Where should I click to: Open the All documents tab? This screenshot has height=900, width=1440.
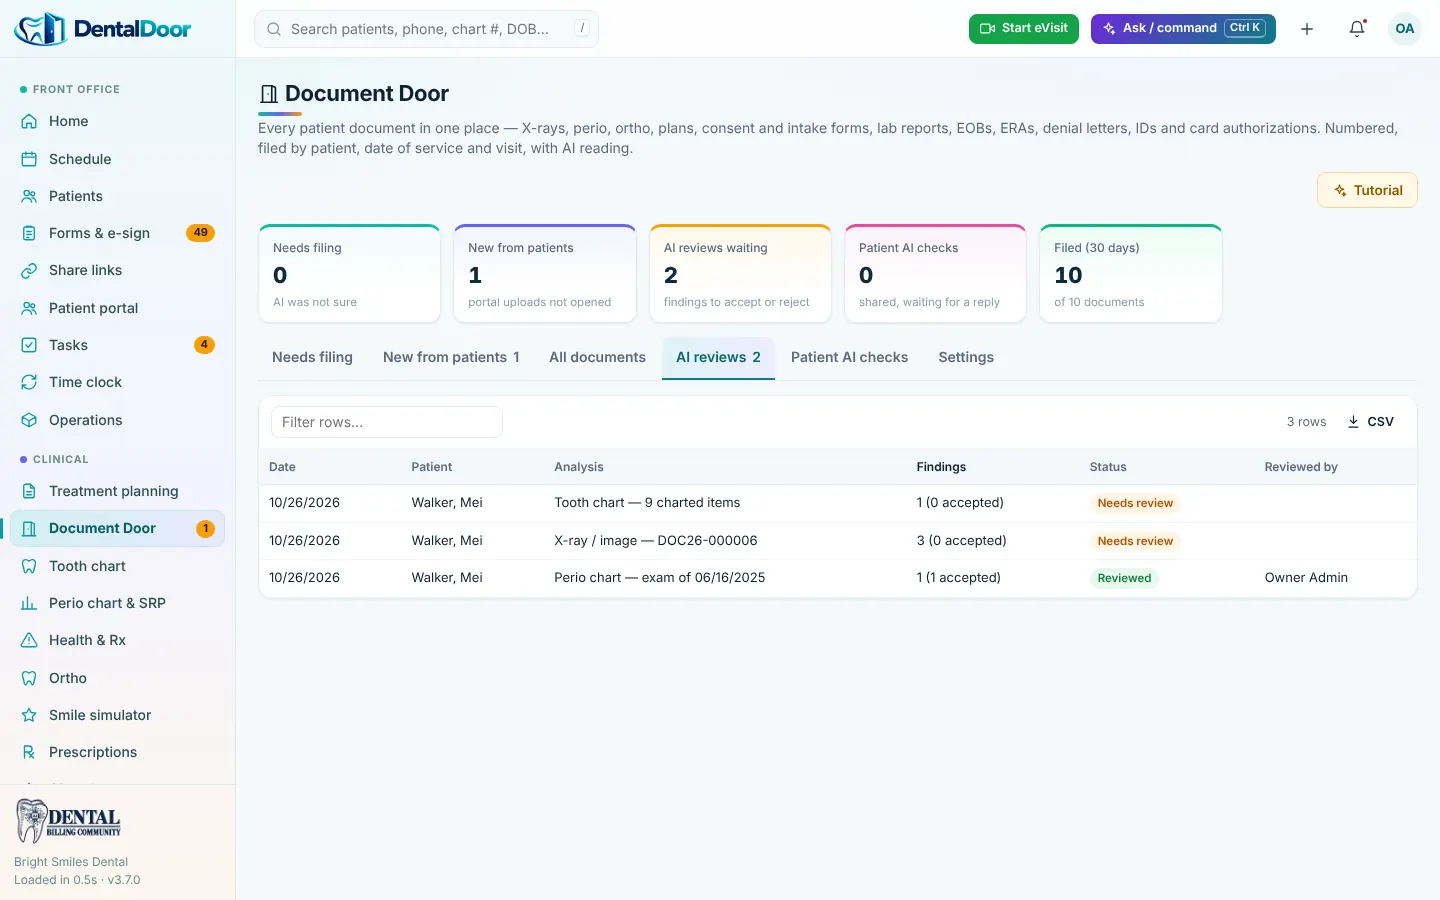tap(597, 357)
